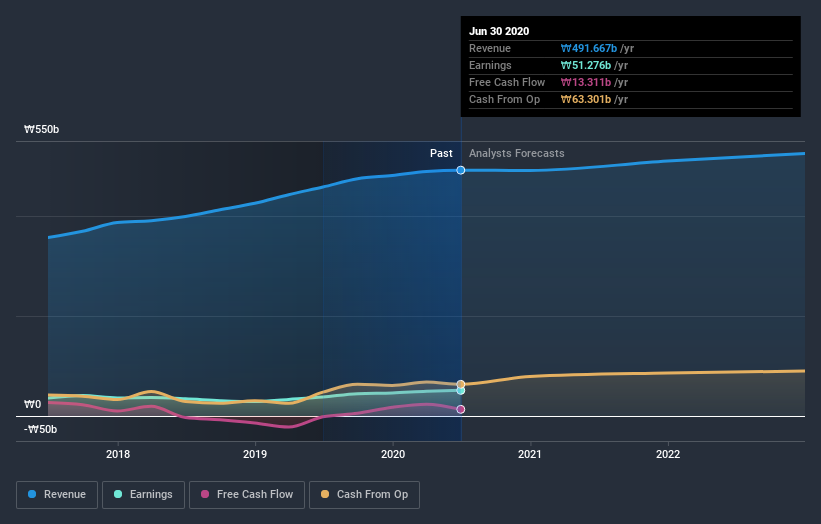The width and height of the screenshot is (821, 524).
Task: Click the 2019 x-axis label
Action: (255, 454)
